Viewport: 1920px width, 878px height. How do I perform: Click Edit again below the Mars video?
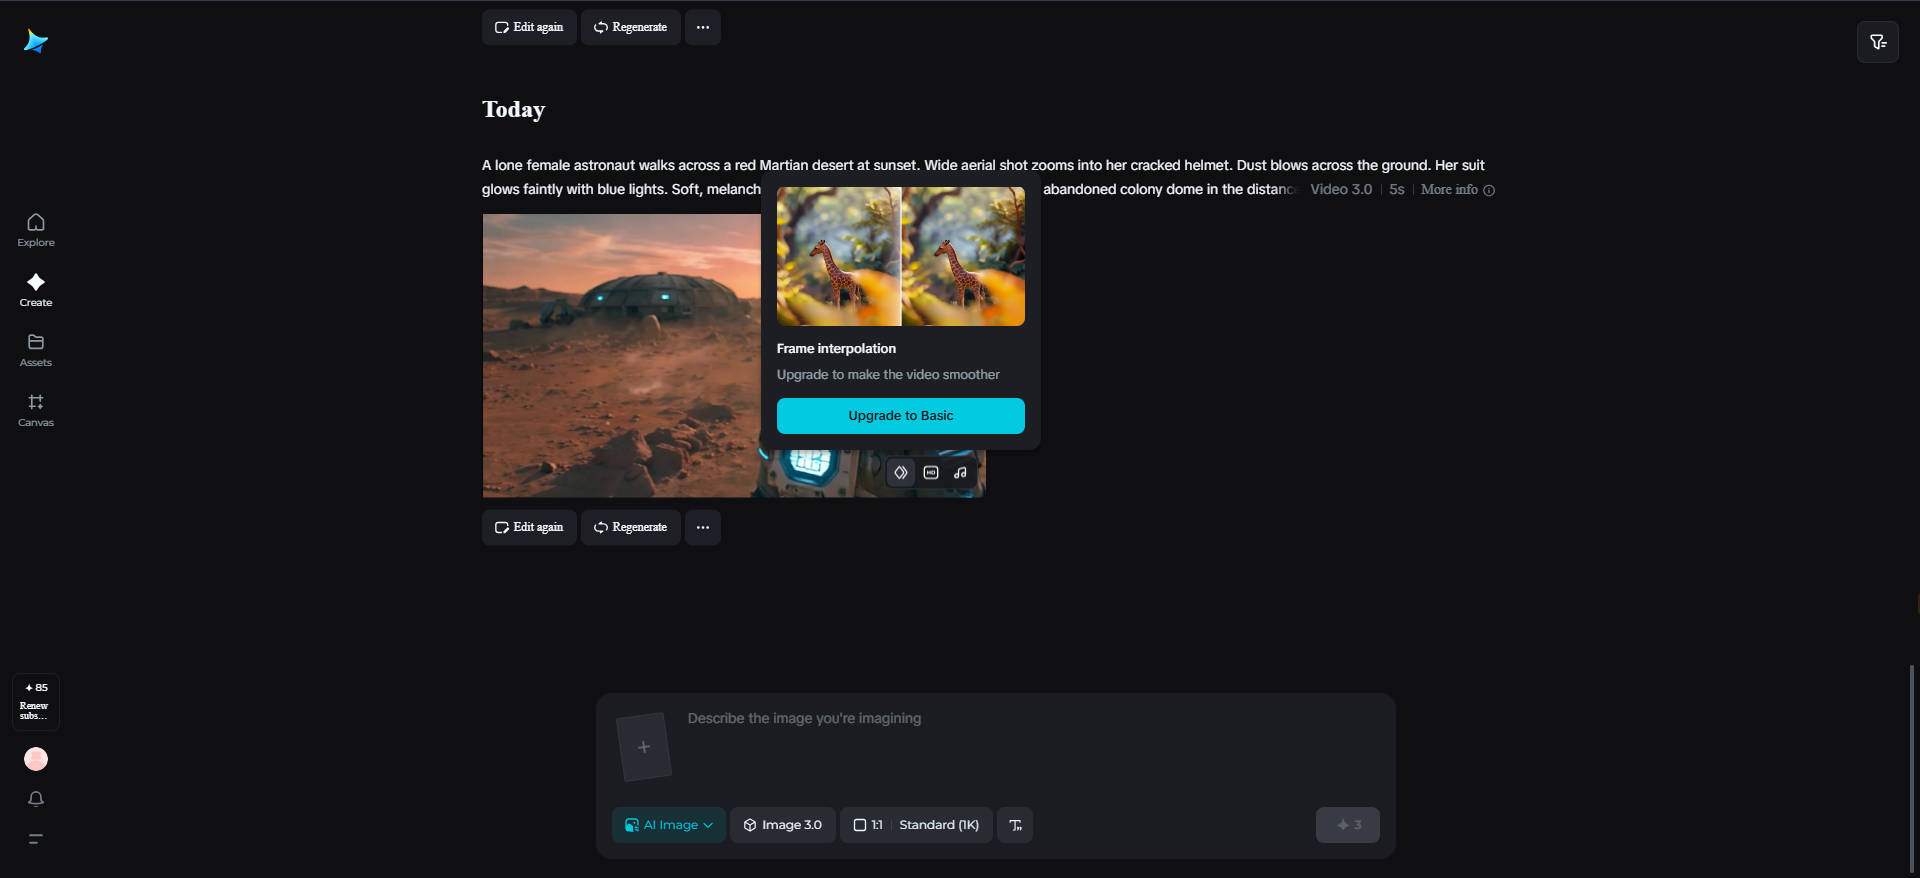click(529, 527)
